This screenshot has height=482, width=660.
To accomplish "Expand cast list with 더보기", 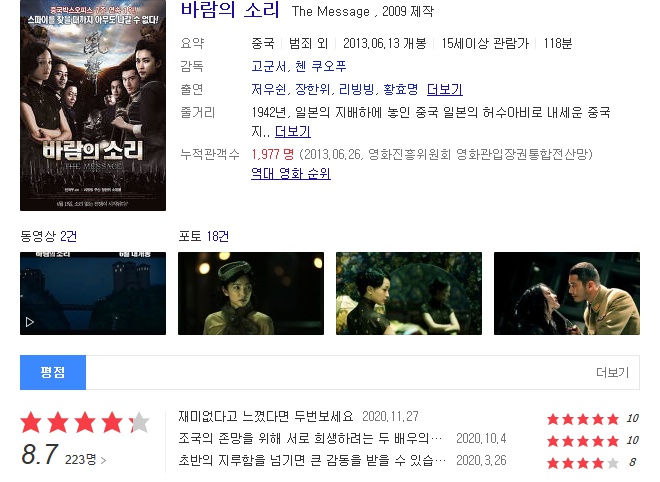I will click(444, 89).
